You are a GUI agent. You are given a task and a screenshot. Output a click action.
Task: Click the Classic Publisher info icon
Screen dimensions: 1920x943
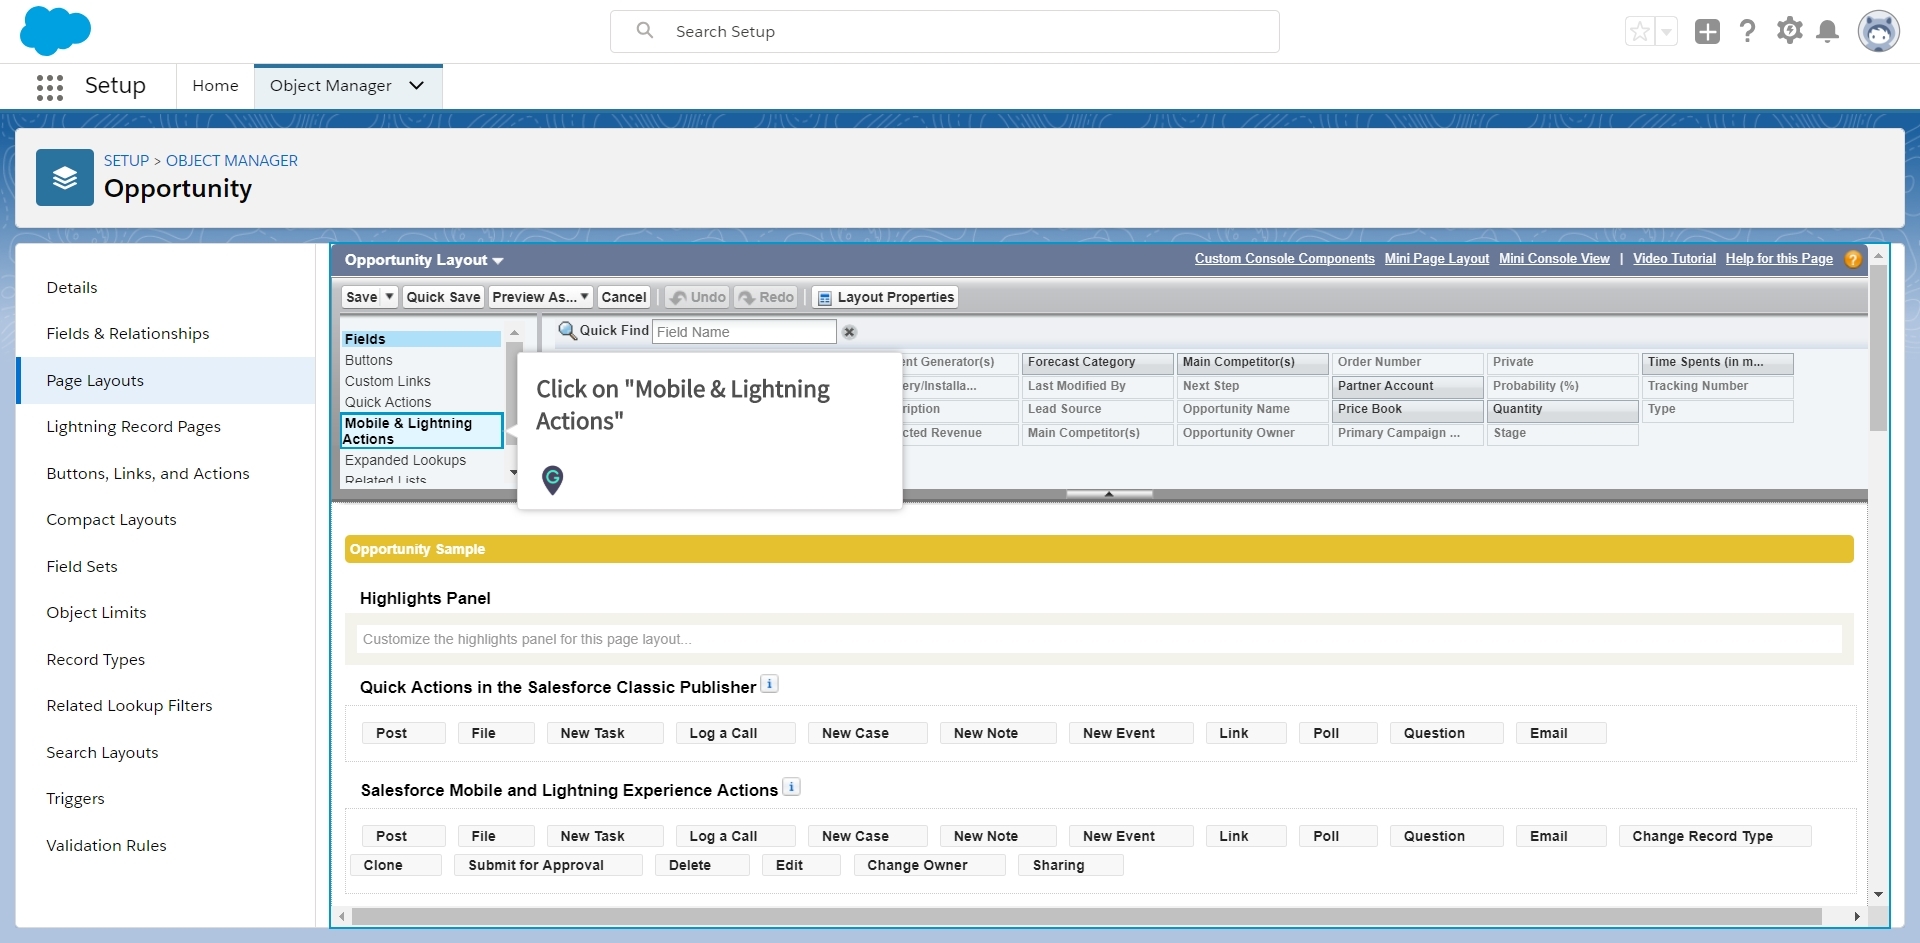pyautogui.click(x=769, y=685)
